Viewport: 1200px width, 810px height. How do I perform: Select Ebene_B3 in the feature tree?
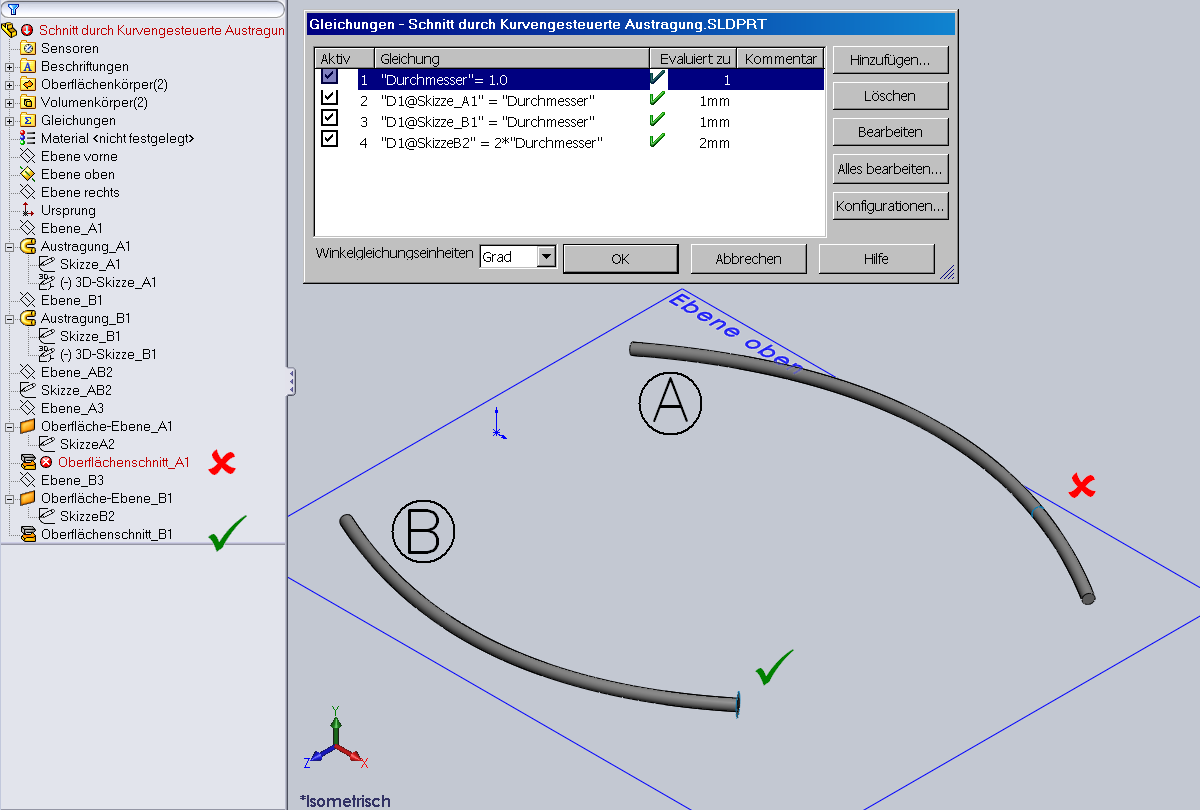[x=72, y=480]
